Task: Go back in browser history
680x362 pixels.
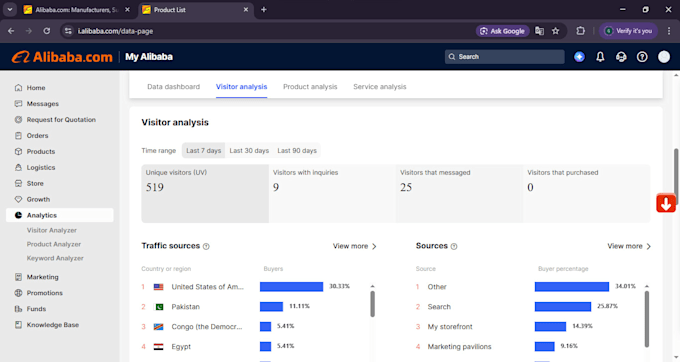Action: point(11,31)
